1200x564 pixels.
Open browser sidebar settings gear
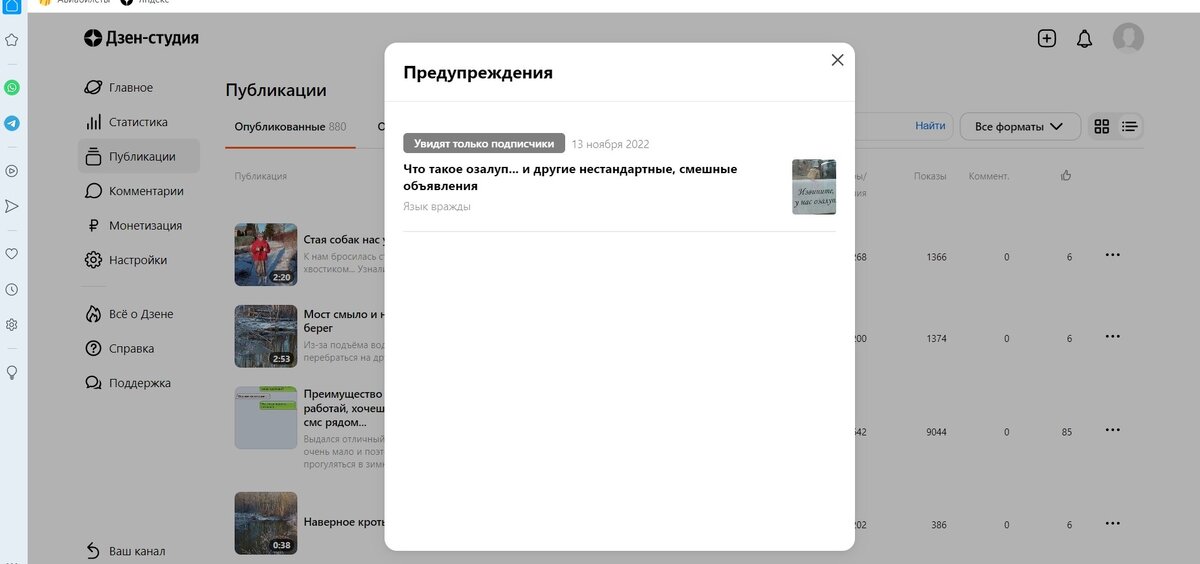coord(12,324)
